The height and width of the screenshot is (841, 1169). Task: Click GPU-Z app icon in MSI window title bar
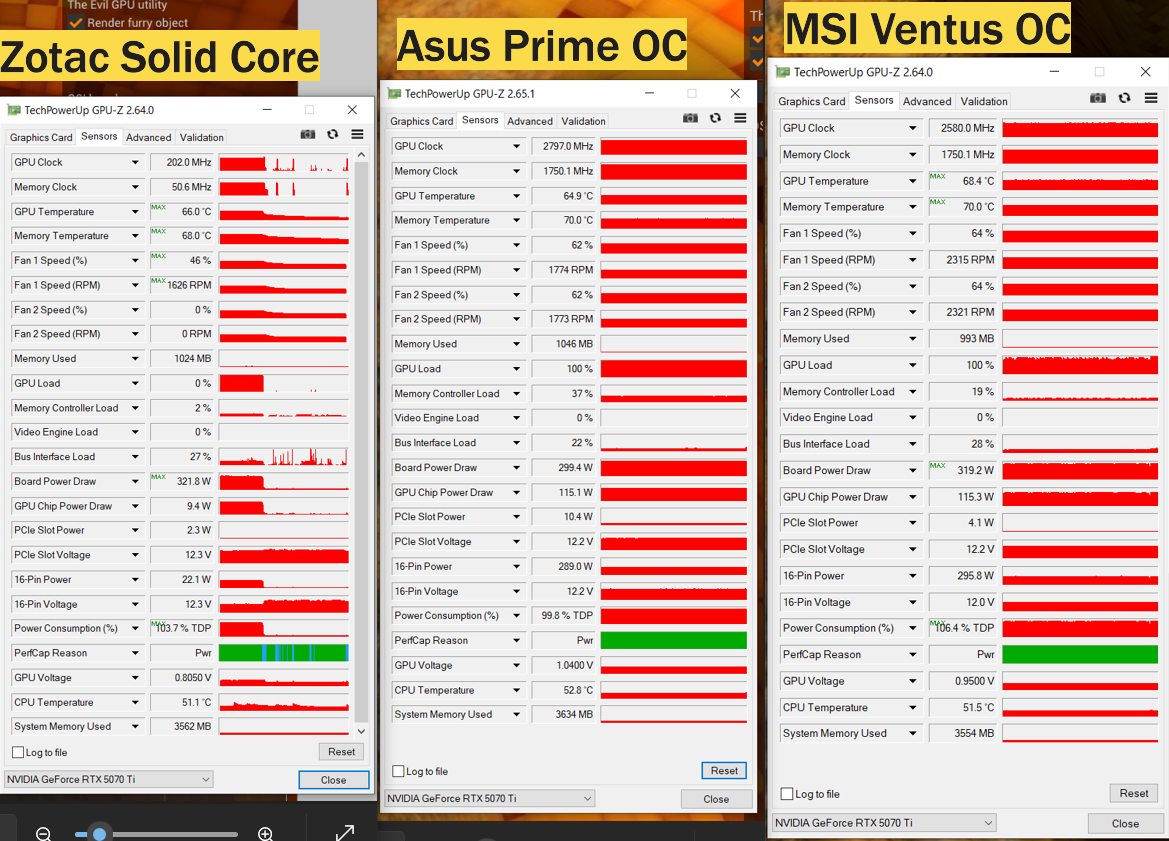click(782, 72)
